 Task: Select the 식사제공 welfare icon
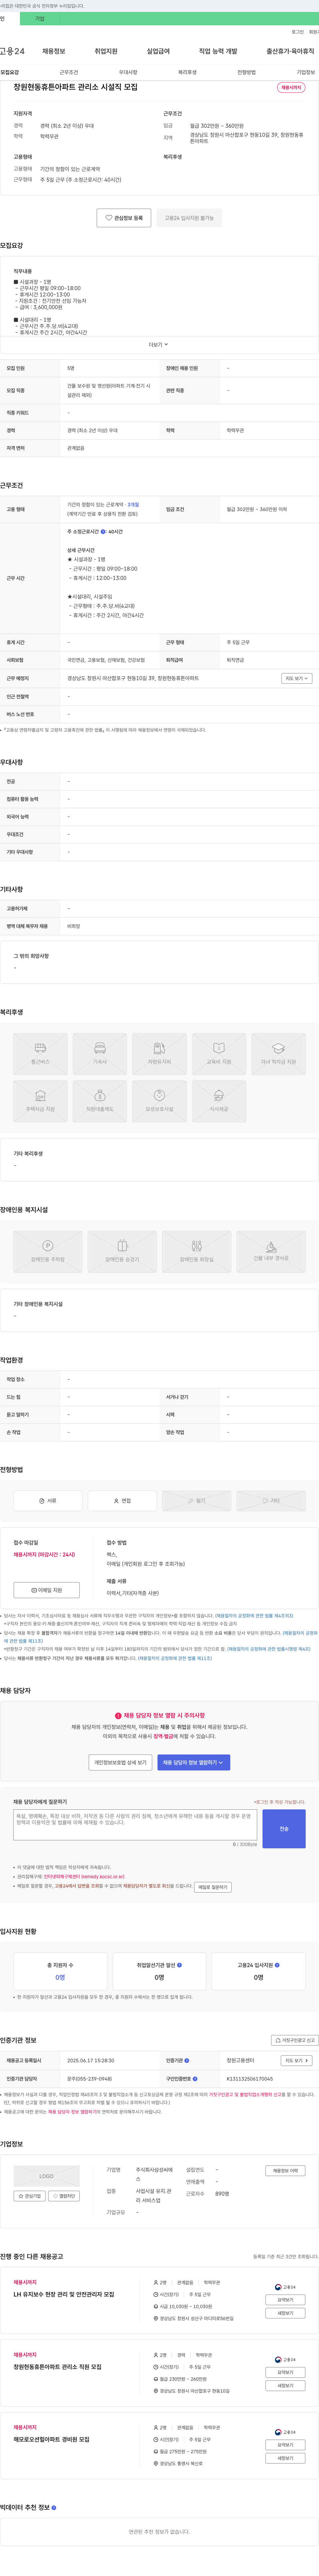pos(219,1101)
